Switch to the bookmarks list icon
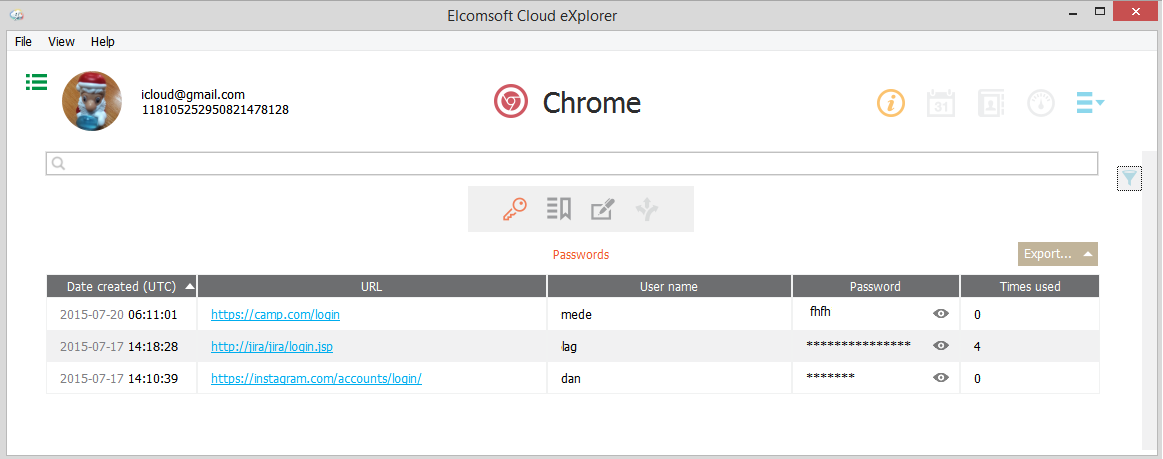Screen dimensions: 1163x459 click(558, 209)
